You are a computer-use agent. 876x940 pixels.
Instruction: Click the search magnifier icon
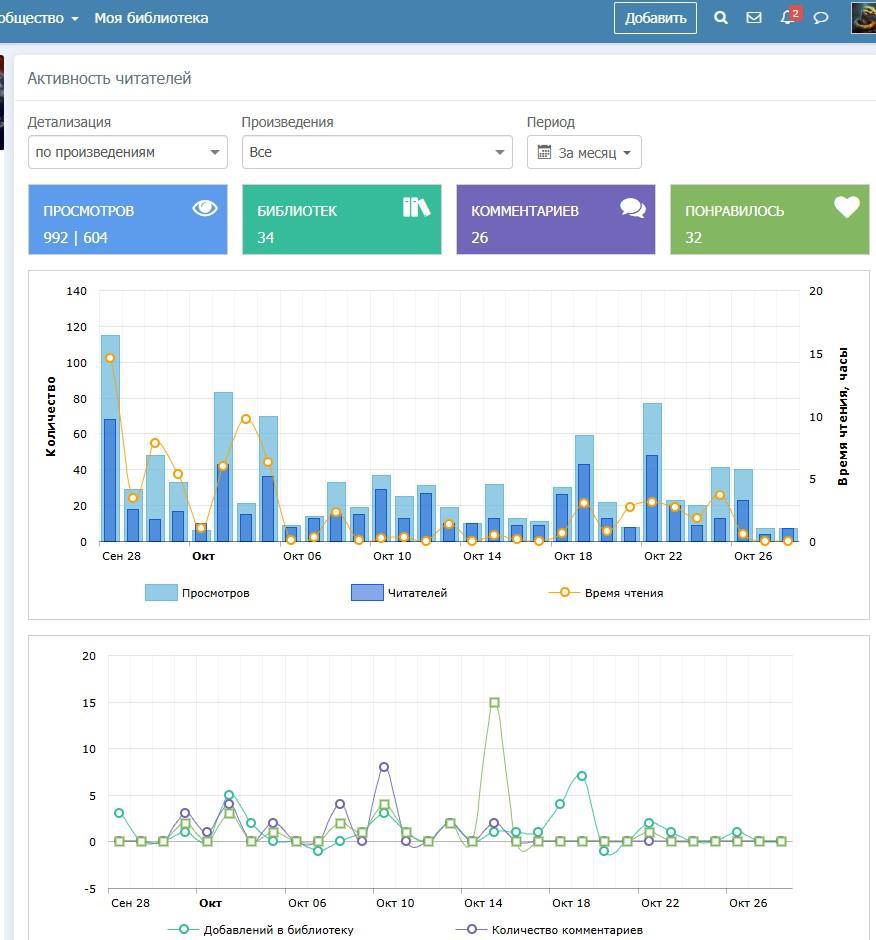pos(721,18)
